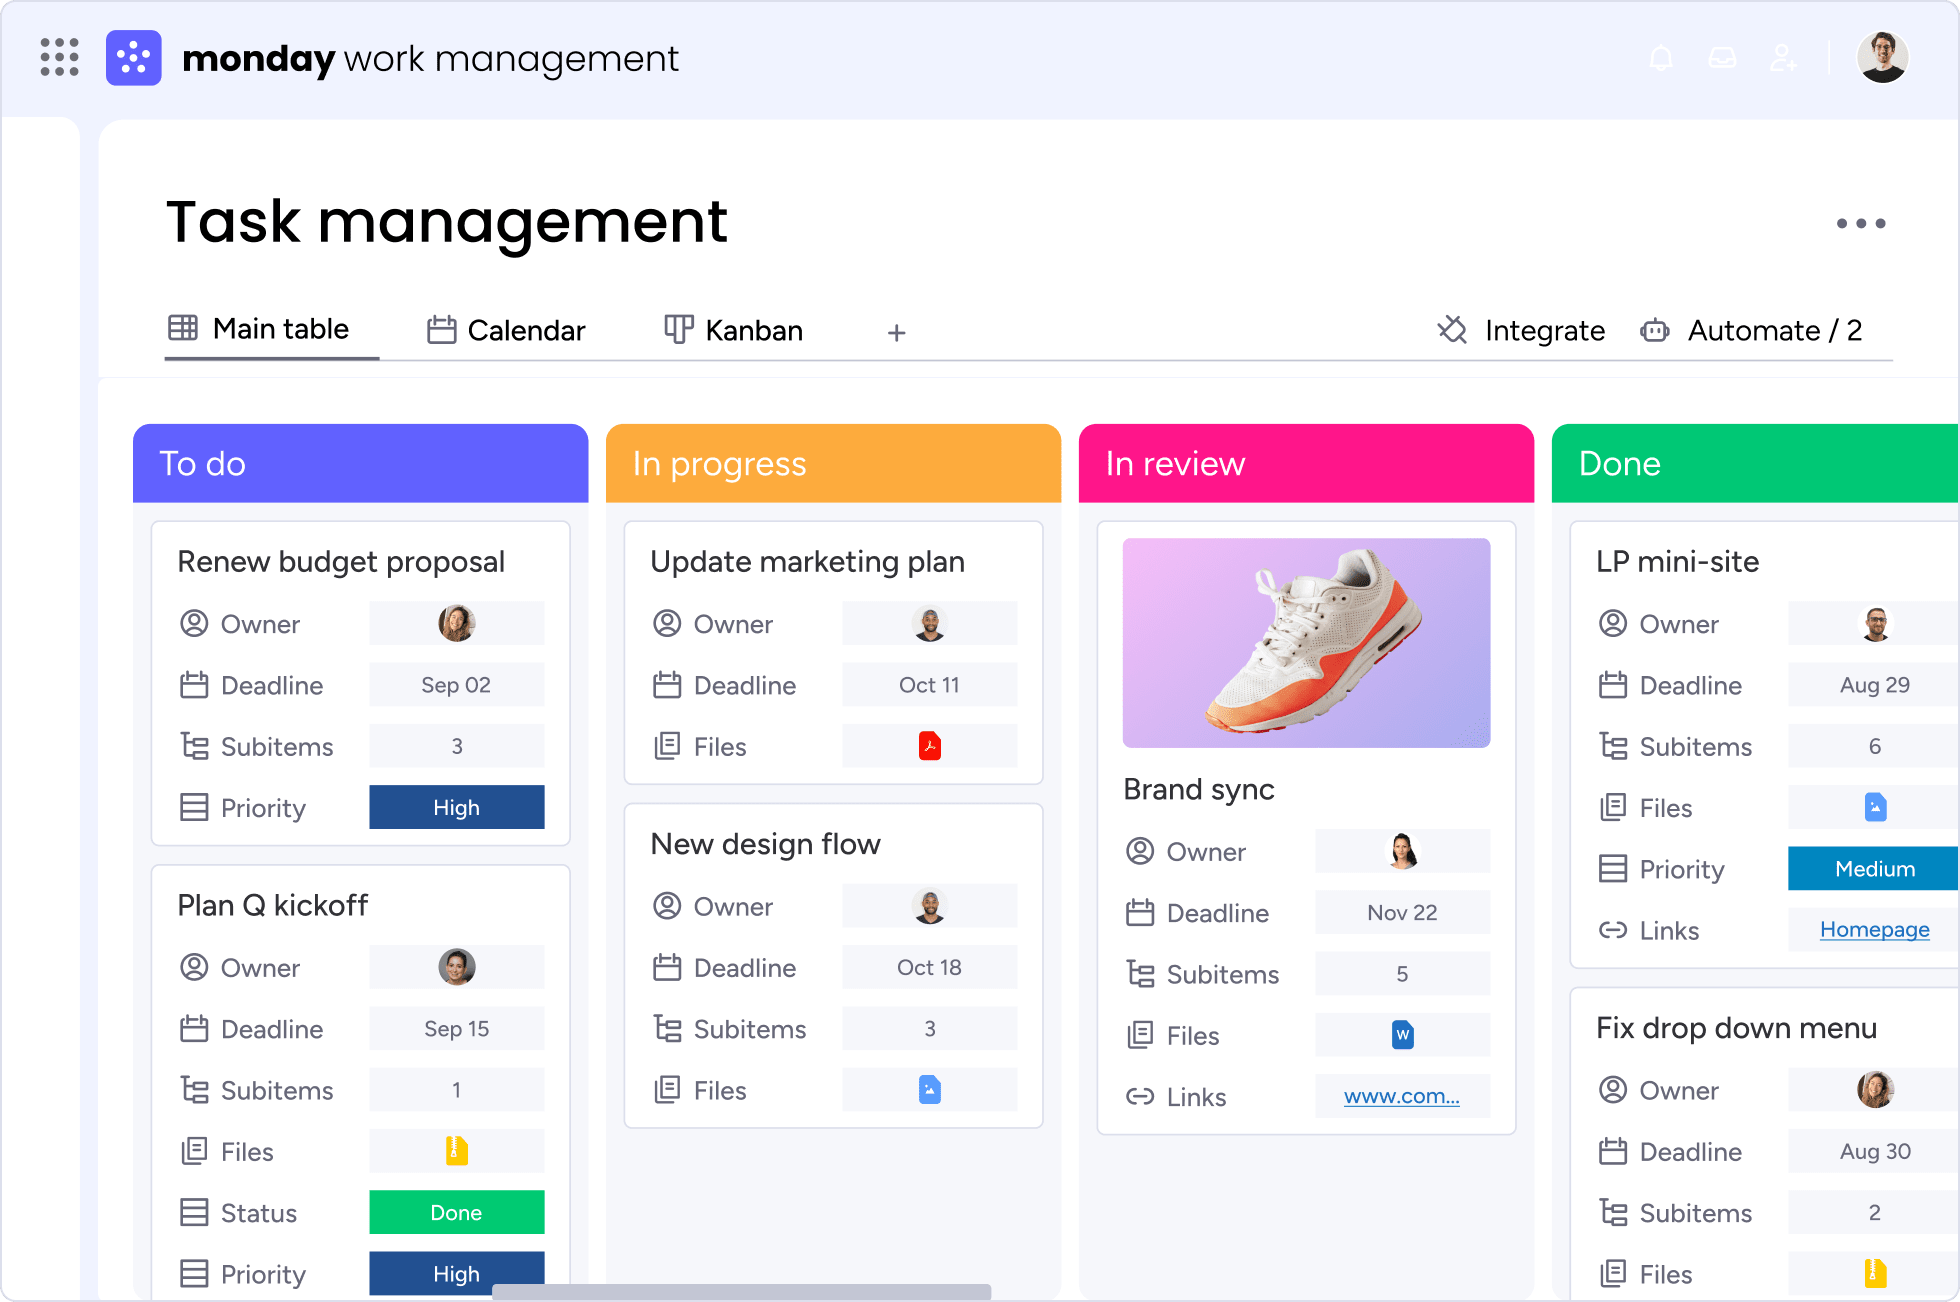Change Medium priority on LP mini-site
The height and width of the screenshot is (1302, 1960).
[x=1873, y=868]
